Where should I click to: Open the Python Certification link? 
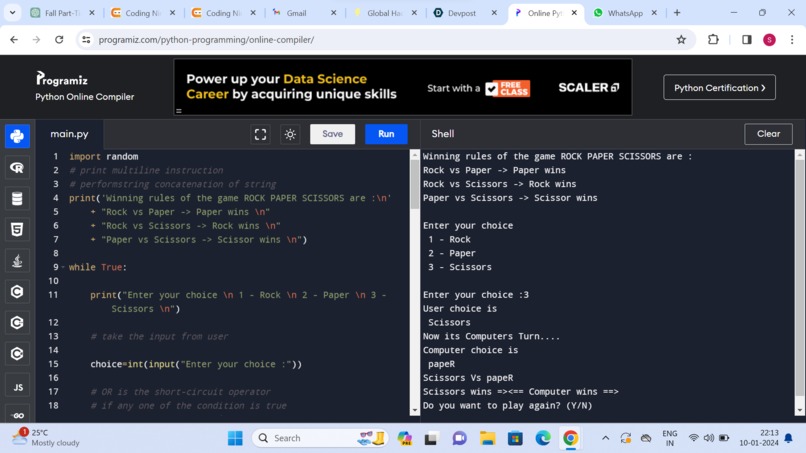click(x=719, y=87)
